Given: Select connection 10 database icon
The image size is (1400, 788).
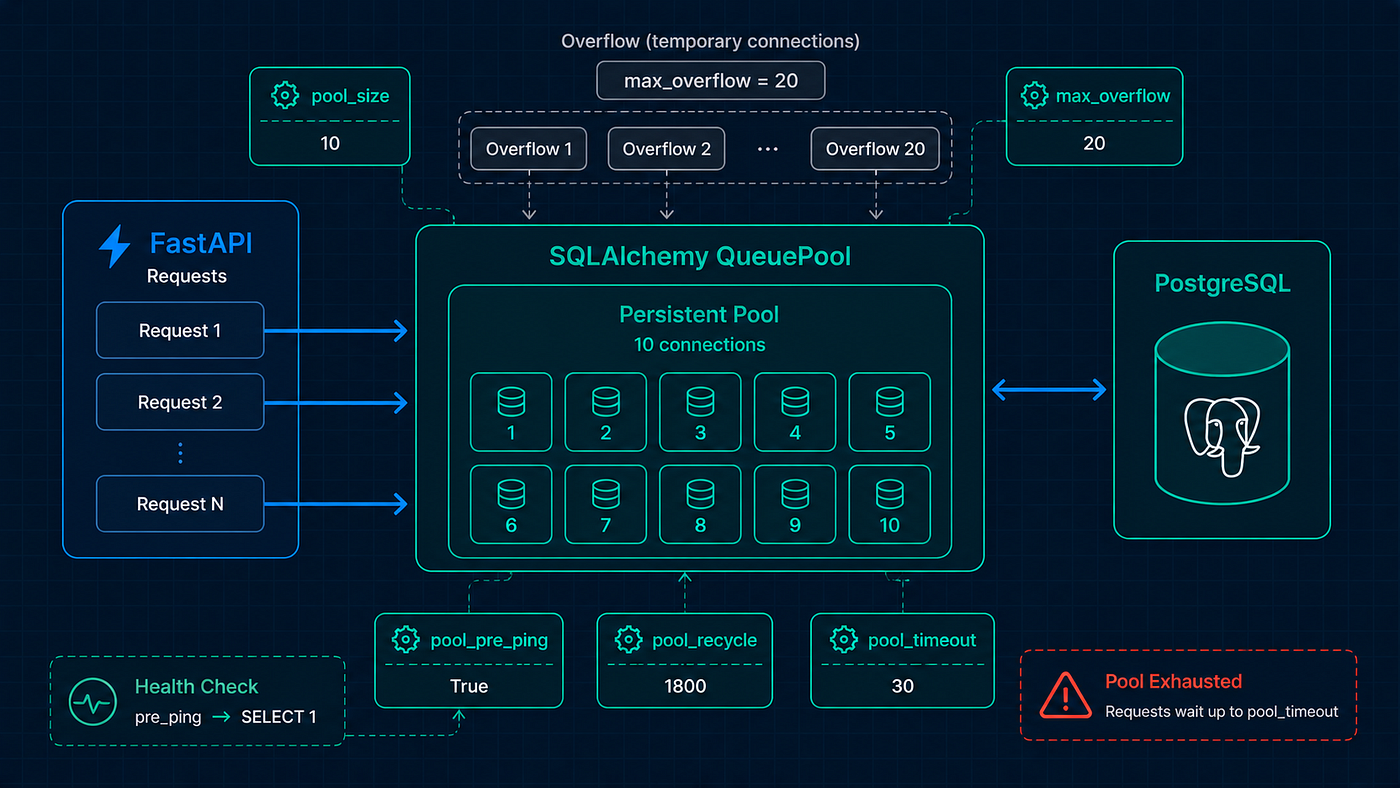Looking at the screenshot, I should click(x=890, y=494).
